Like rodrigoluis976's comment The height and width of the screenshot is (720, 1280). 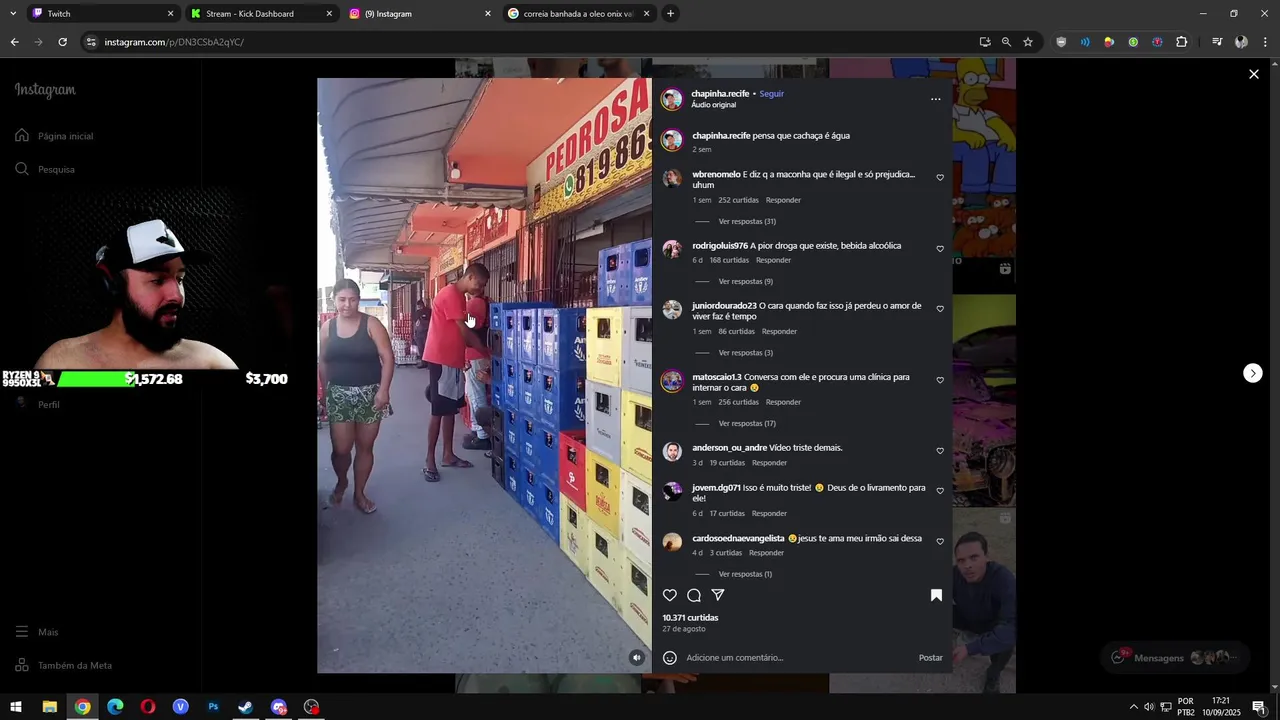click(940, 249)
